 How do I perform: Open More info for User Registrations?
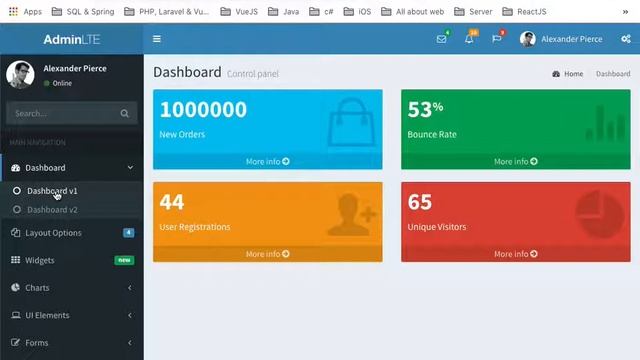pyautogui.click(x=268, y=254)
